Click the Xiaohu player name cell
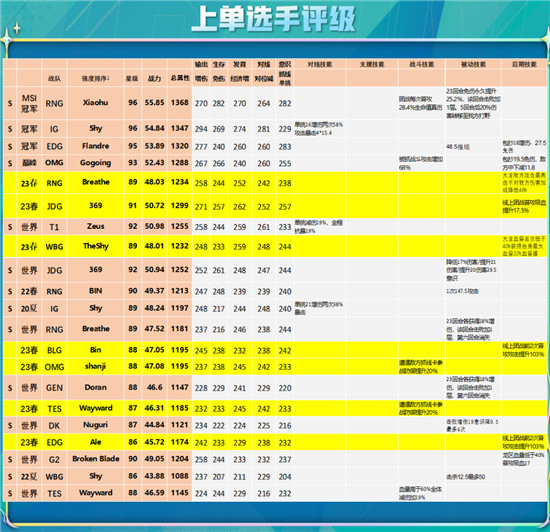Image resolution: width=550 pixels, height=532 pixels. tap(96, 103)
